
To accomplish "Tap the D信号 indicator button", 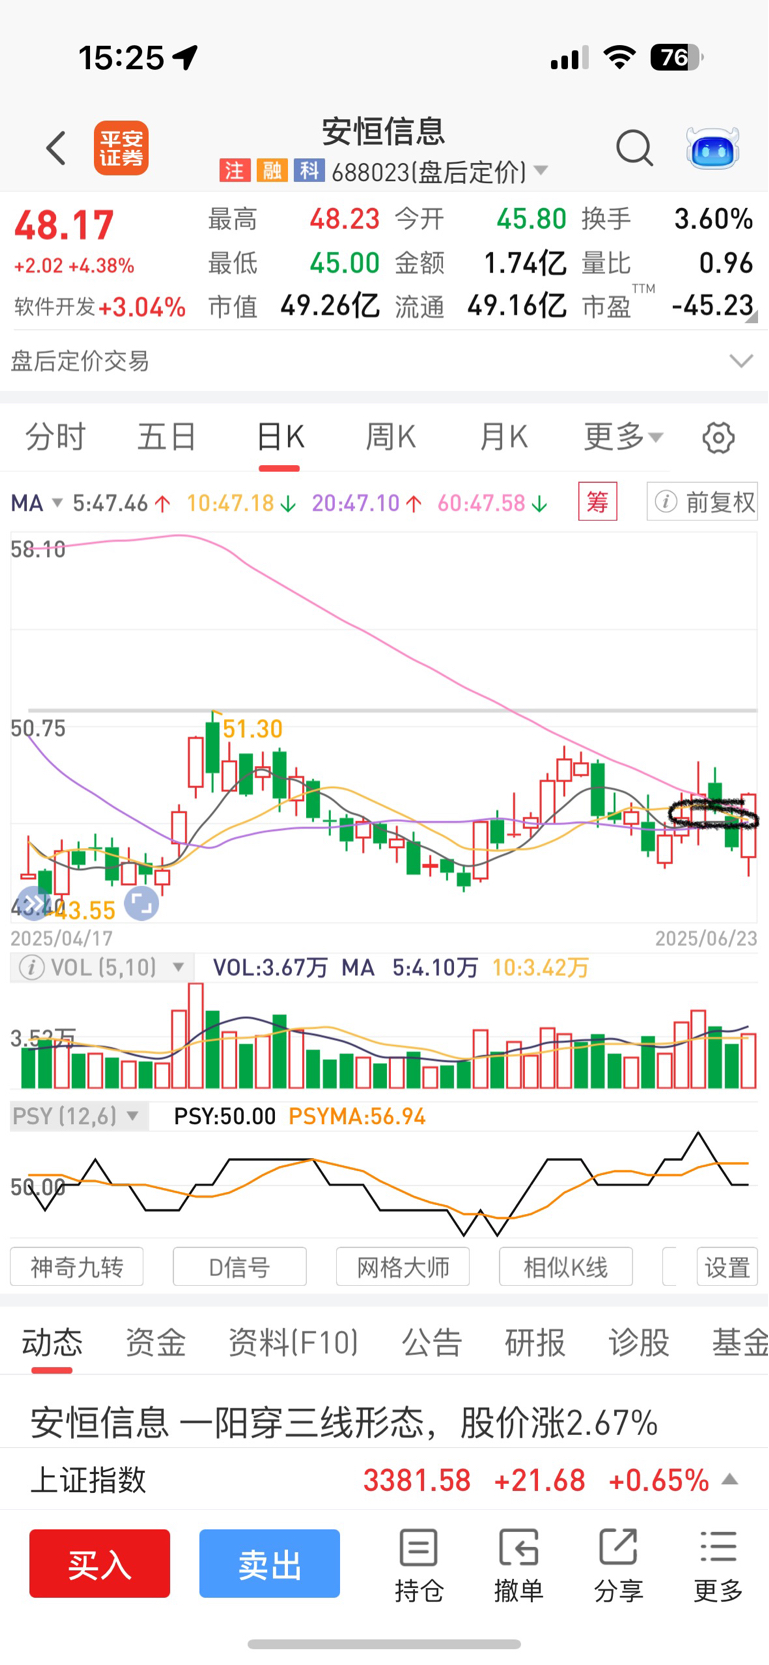I will 240,1267.
